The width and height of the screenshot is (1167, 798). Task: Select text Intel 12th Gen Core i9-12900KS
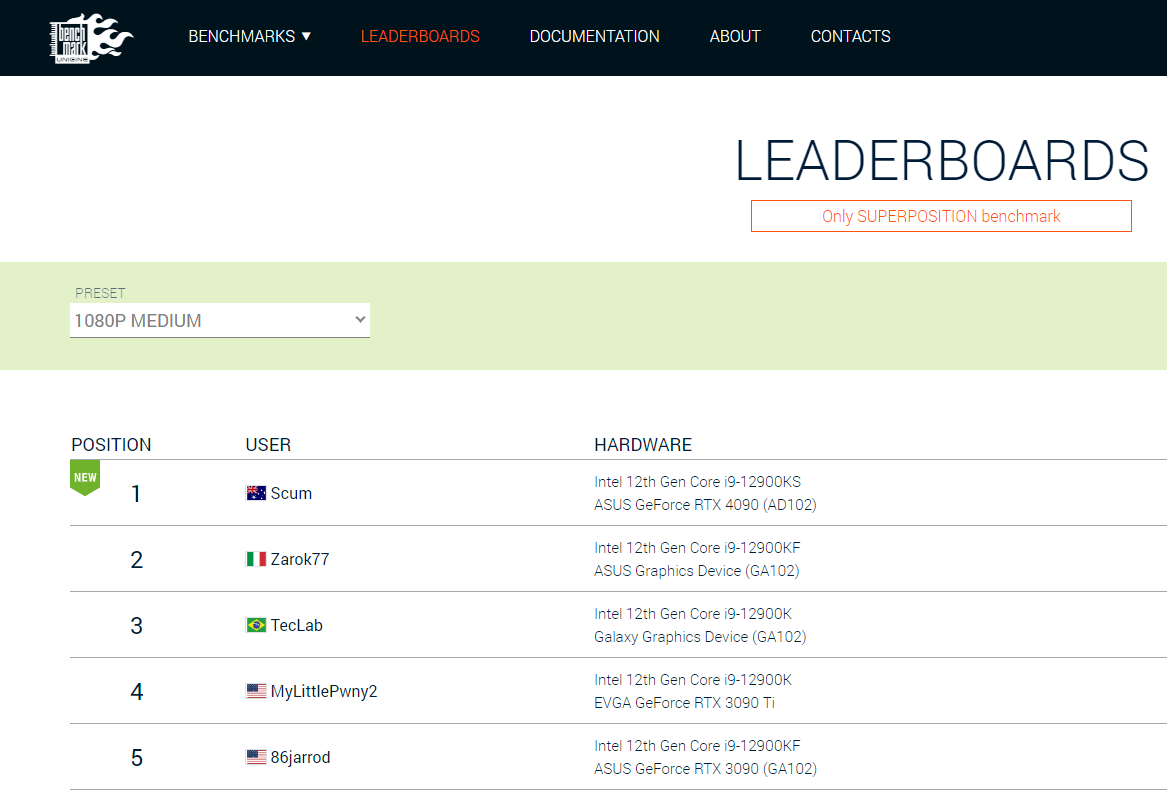[697, 482]
